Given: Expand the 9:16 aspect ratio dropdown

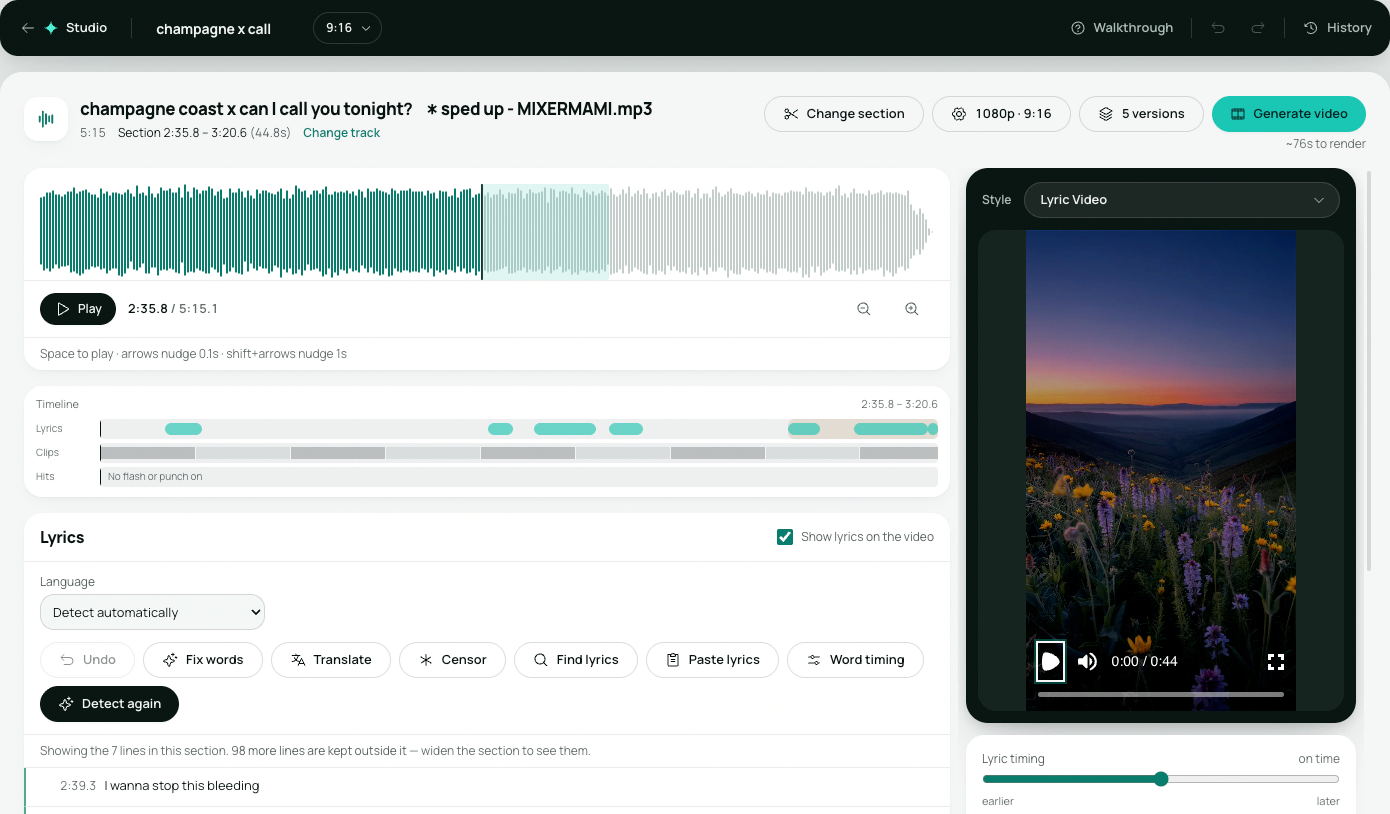Looking at the screenshot, I should (x=347, y=28).
